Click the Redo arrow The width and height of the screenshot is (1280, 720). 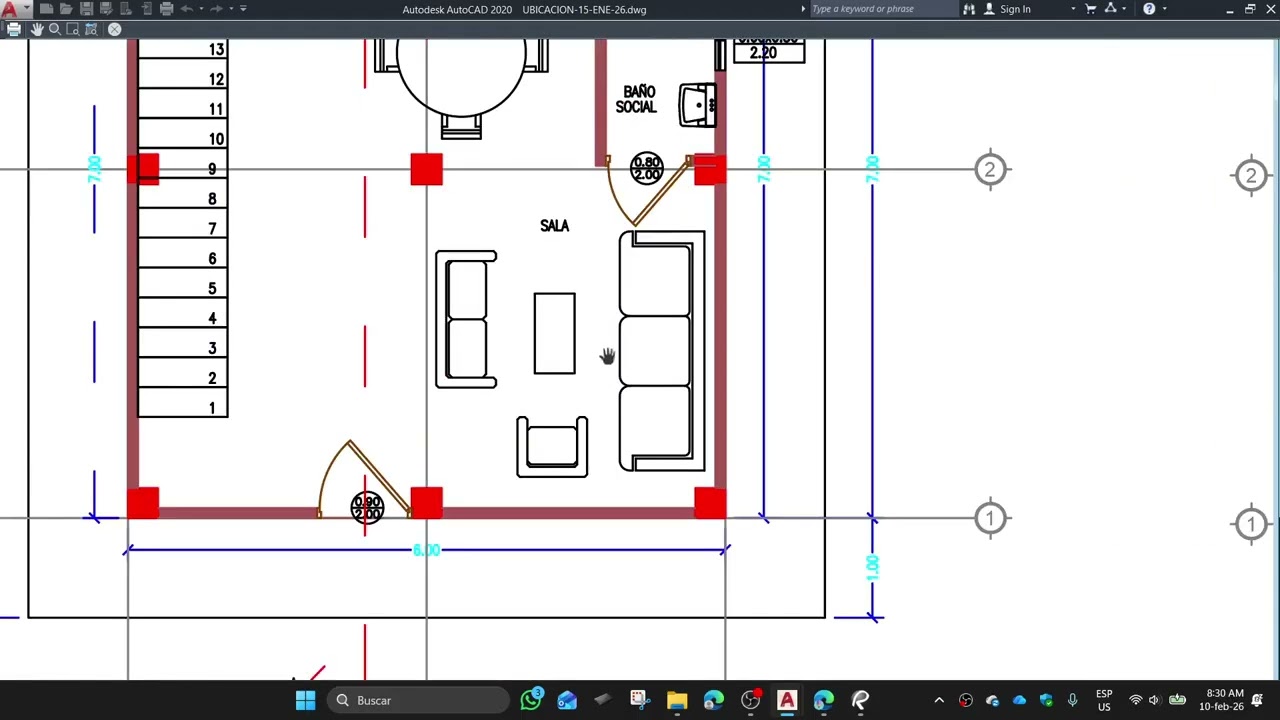point(216,9)
